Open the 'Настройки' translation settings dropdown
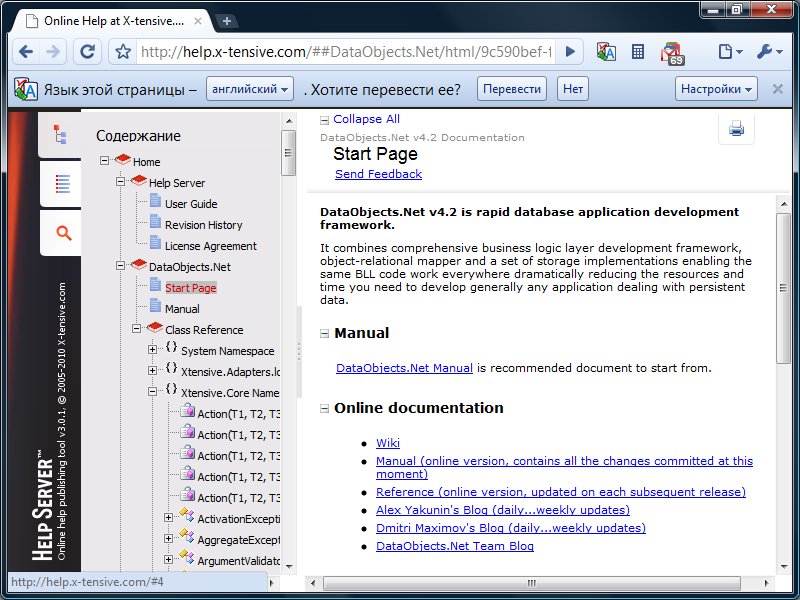 point(716,89)
